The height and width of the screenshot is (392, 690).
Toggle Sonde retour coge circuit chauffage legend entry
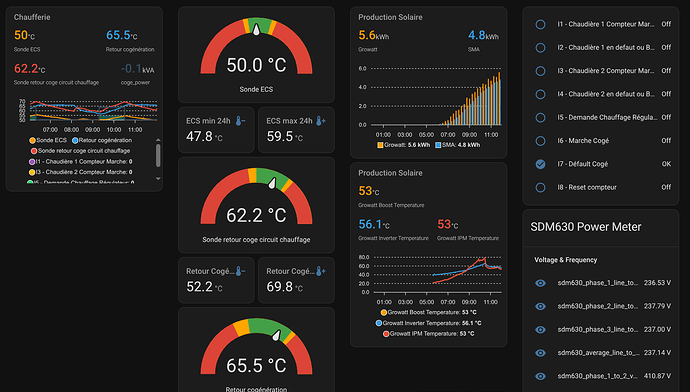point(80,151)
